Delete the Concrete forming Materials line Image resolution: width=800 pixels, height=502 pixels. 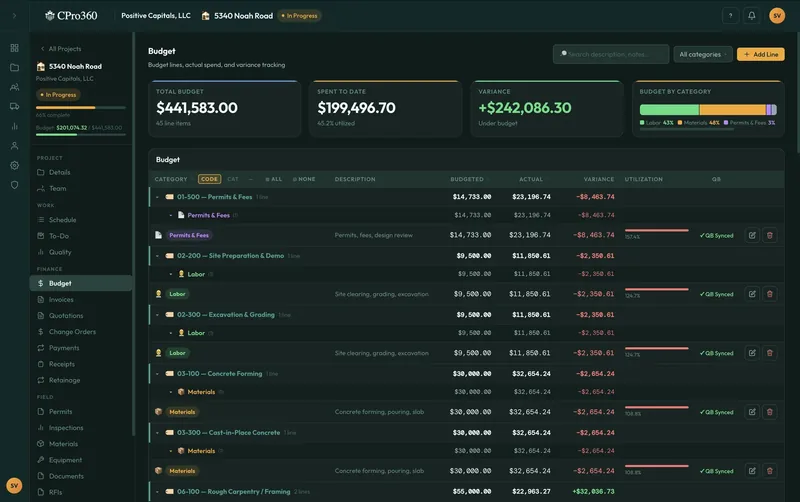(x=769, y=412)
